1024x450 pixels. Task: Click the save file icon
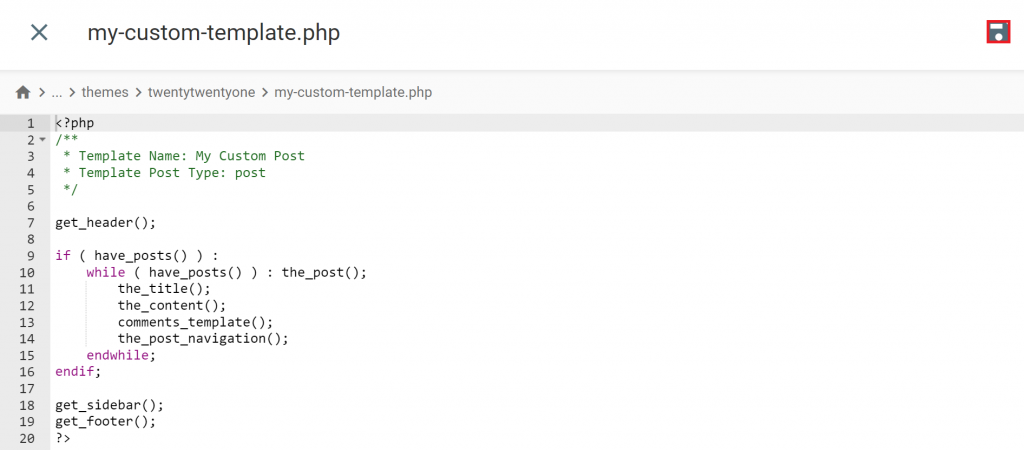(x=997, y=32)
